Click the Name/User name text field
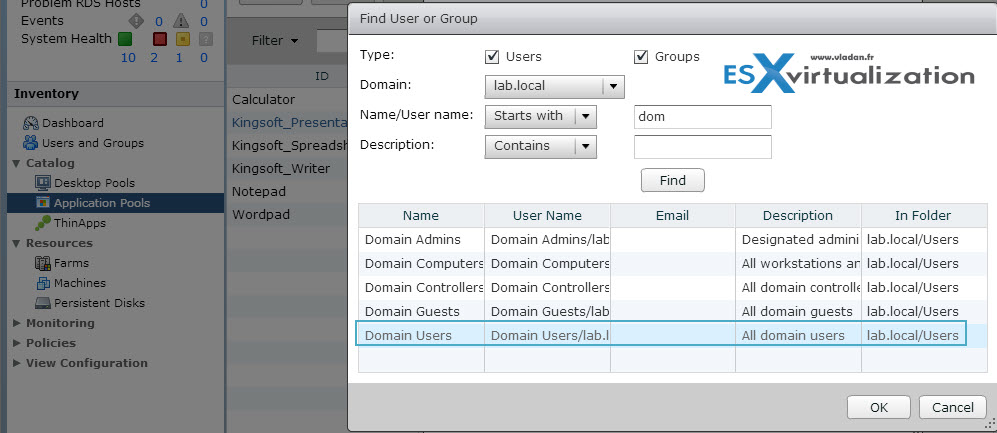The height and width of the screenshot is (433, 997). coord(703,117)
